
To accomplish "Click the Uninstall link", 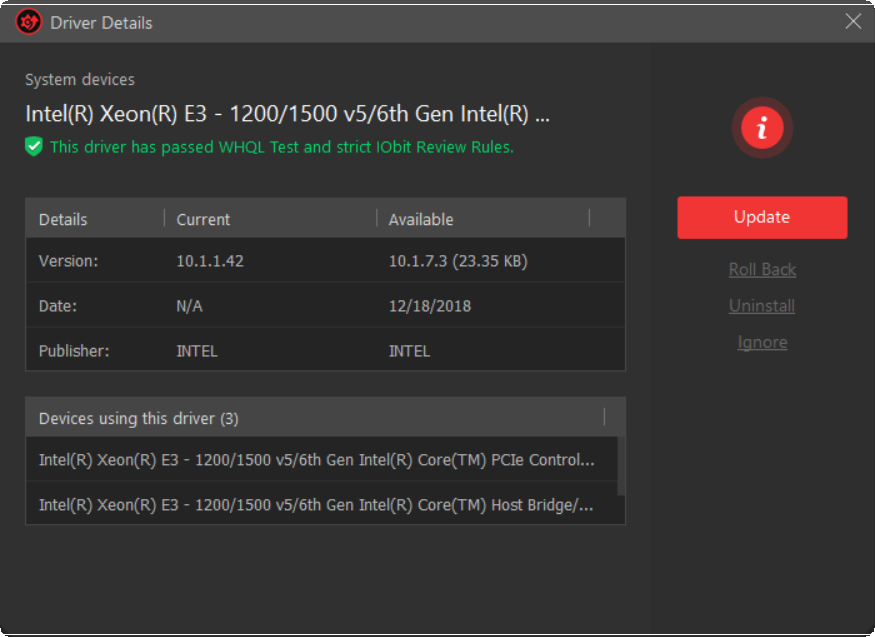I will pyautogui.click(x=762, y=306).
